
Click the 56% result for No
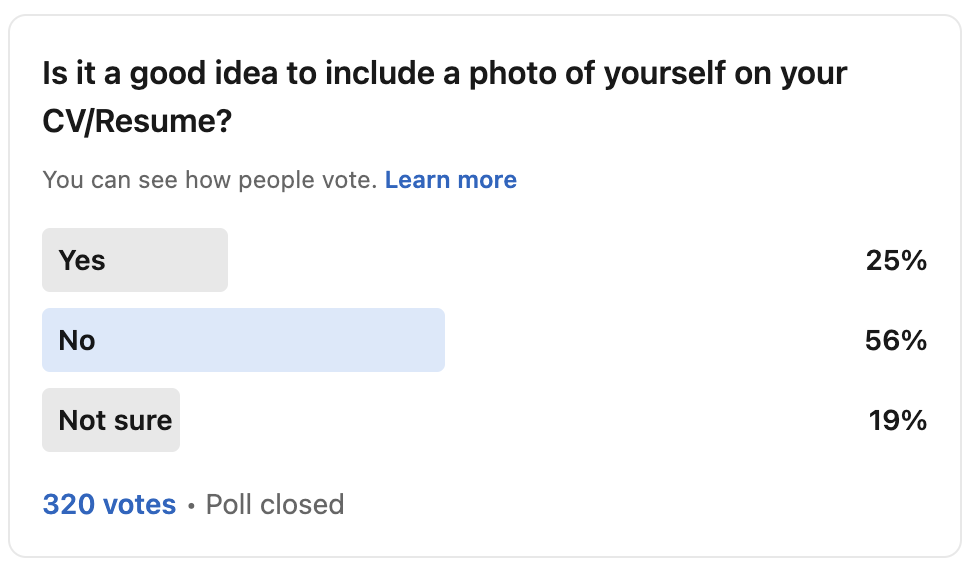[896, 341]
